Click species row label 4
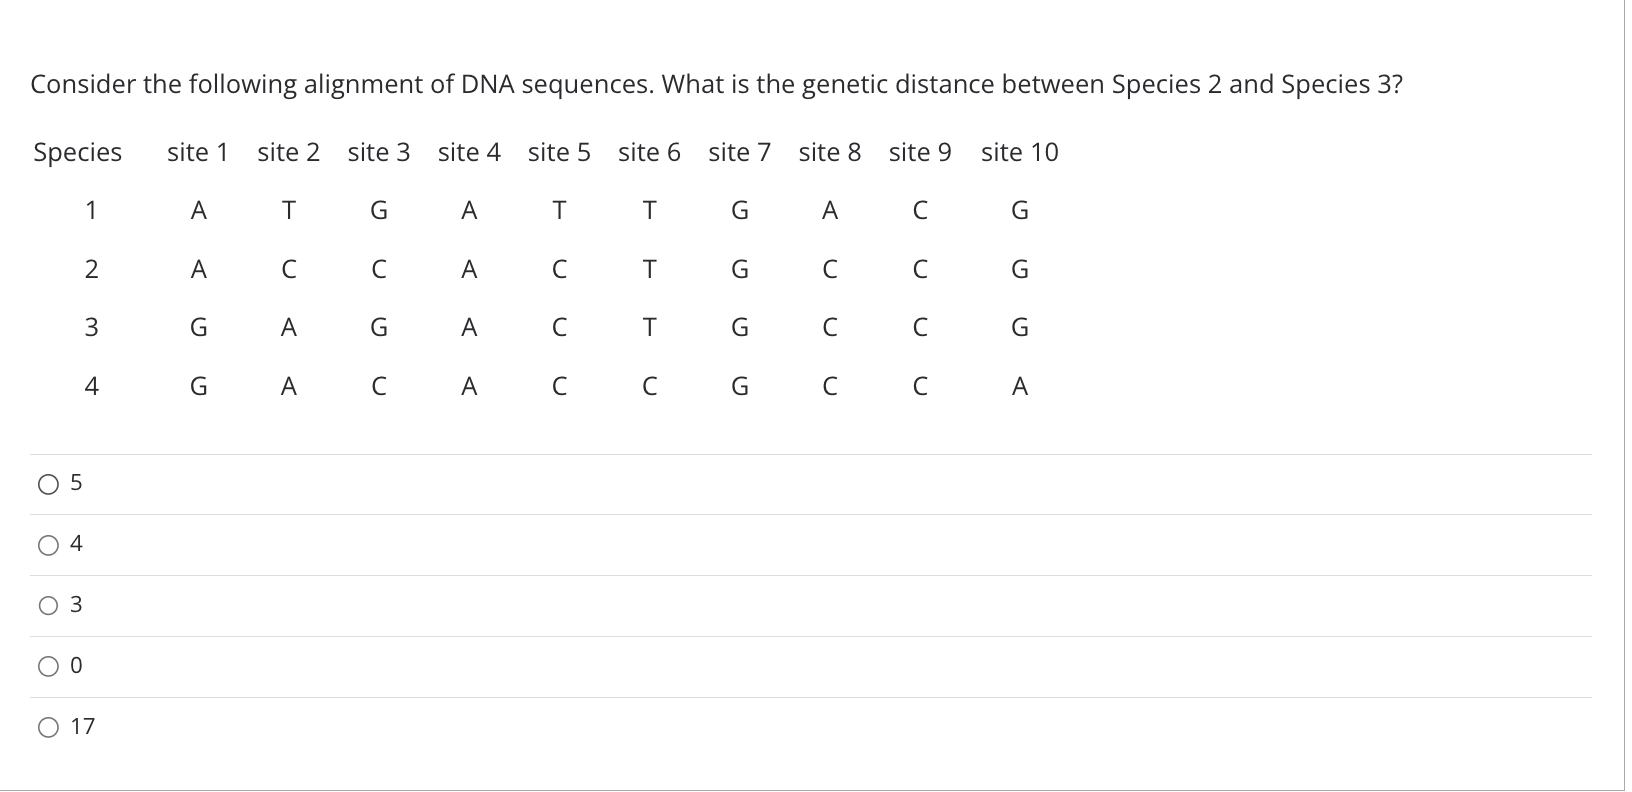 91,386
